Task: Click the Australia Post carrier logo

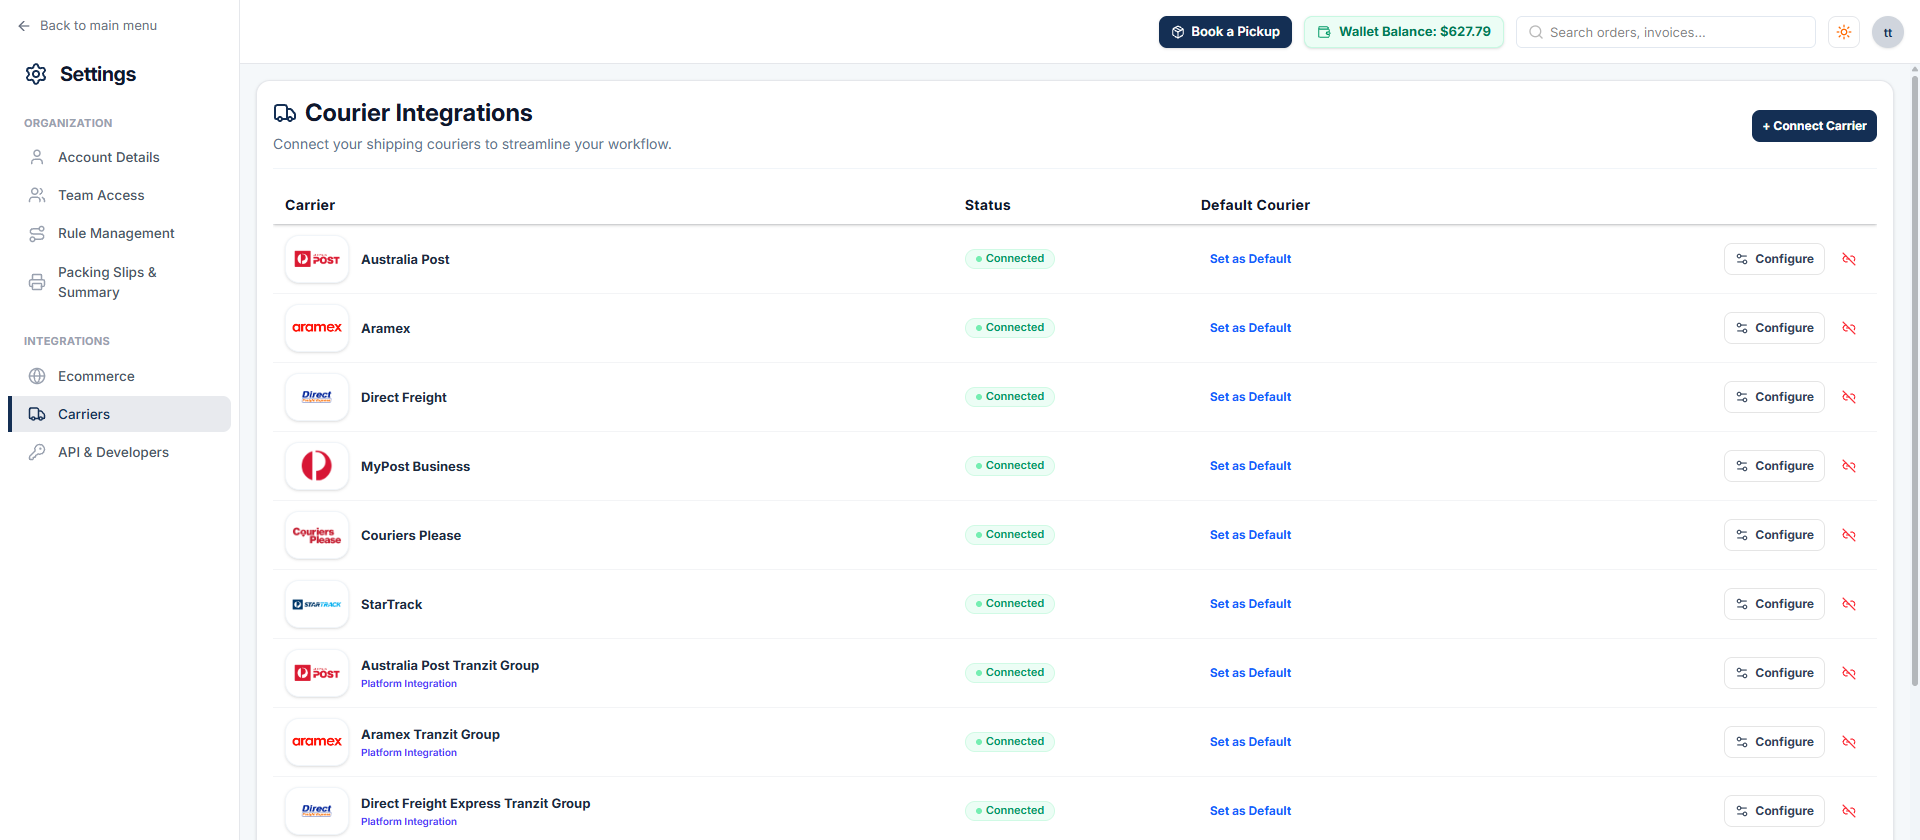Action: (317, 259)
